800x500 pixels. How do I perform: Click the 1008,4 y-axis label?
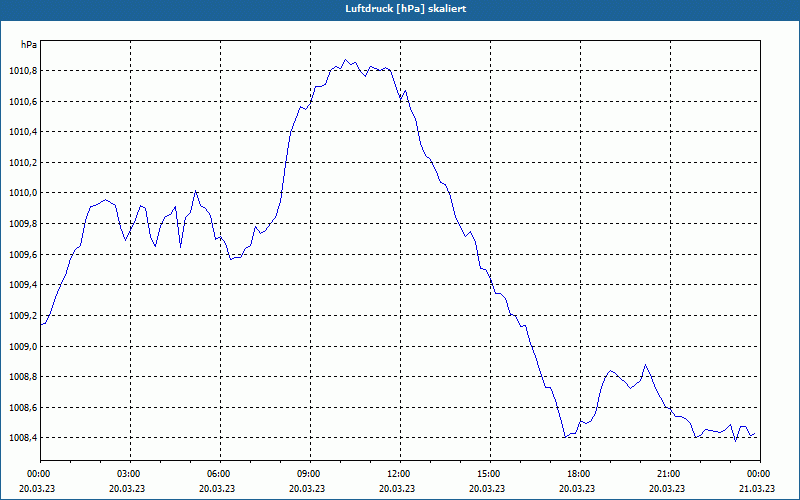(x=23, y=438)
